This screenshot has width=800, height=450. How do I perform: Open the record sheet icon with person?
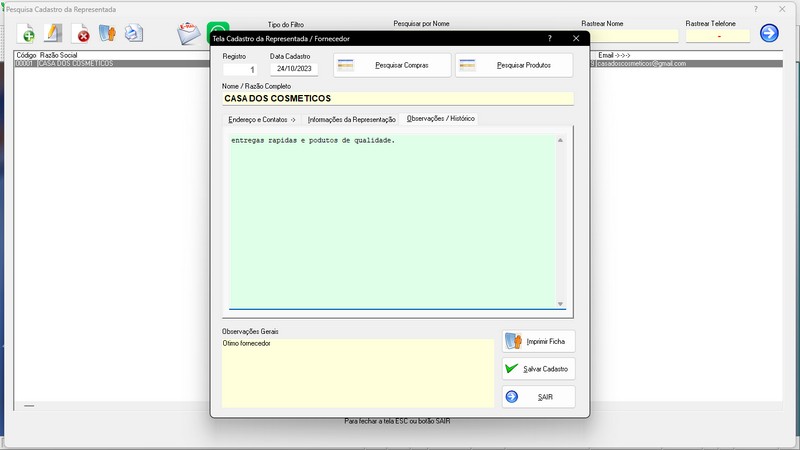(x=107, y=34)
